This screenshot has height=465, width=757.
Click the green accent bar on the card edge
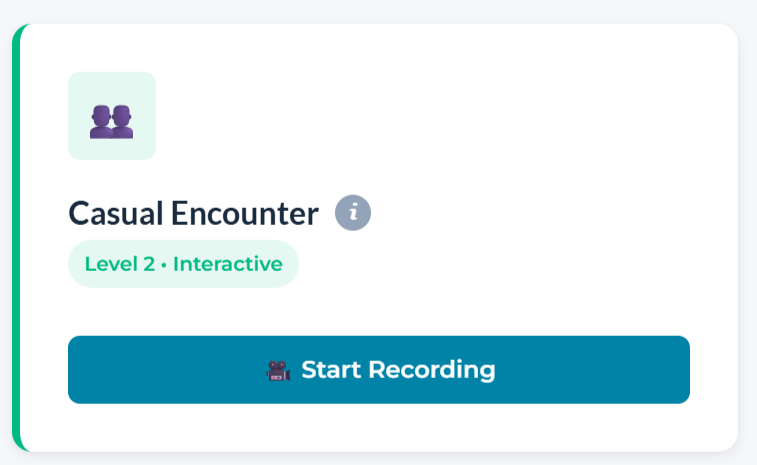[16, 240]
